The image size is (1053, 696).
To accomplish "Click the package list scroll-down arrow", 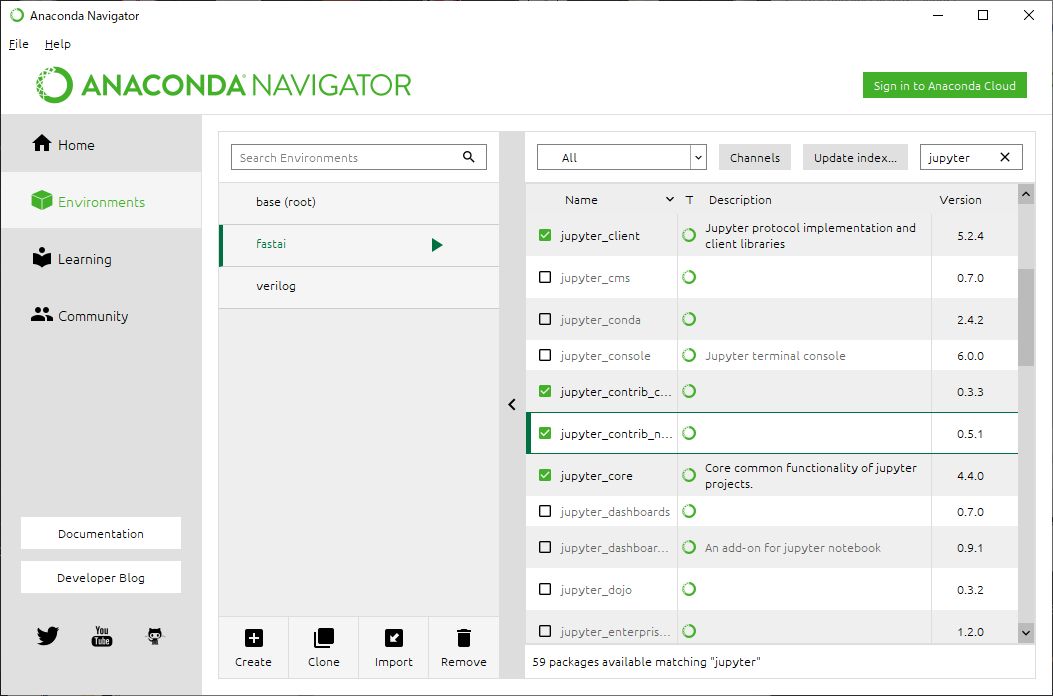I will click(x=1025, y=632).
